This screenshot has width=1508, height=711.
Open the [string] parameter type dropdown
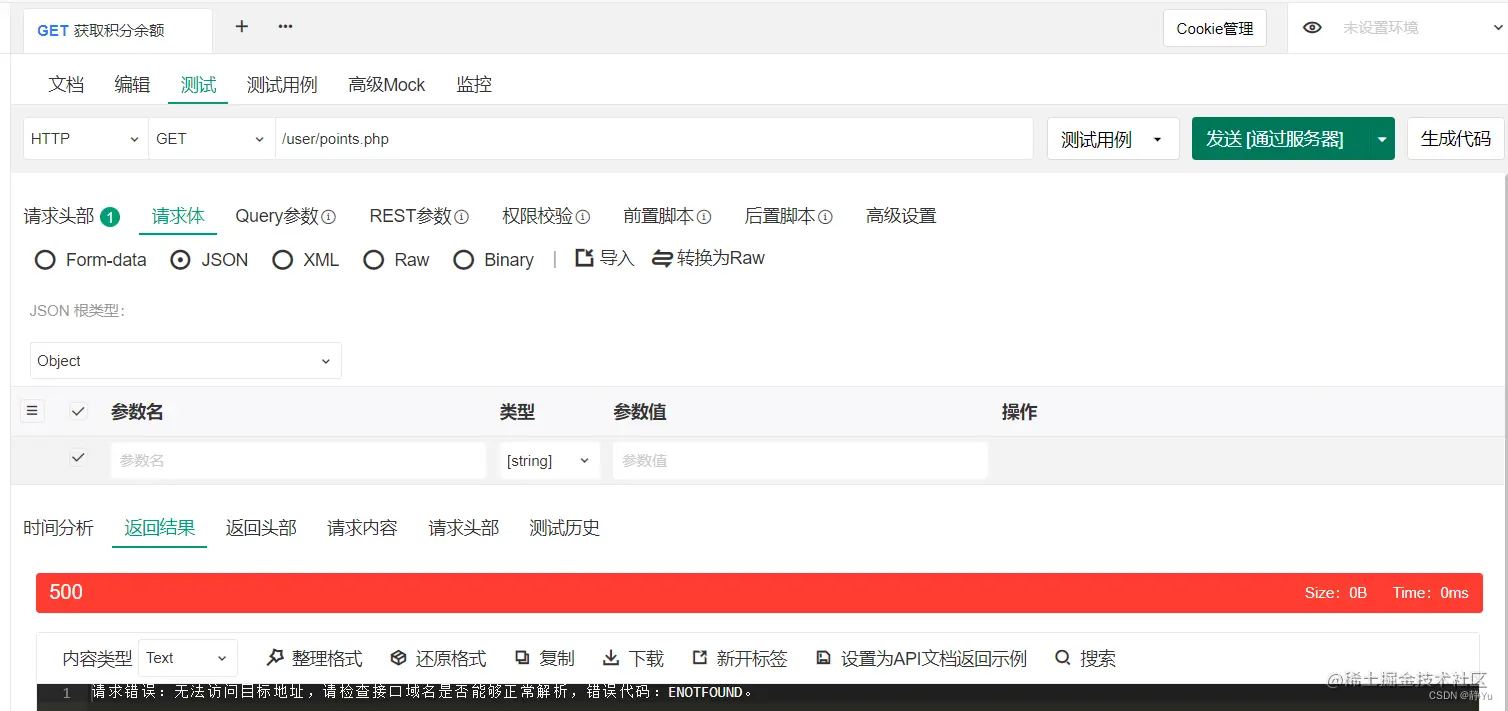(549, 460)
